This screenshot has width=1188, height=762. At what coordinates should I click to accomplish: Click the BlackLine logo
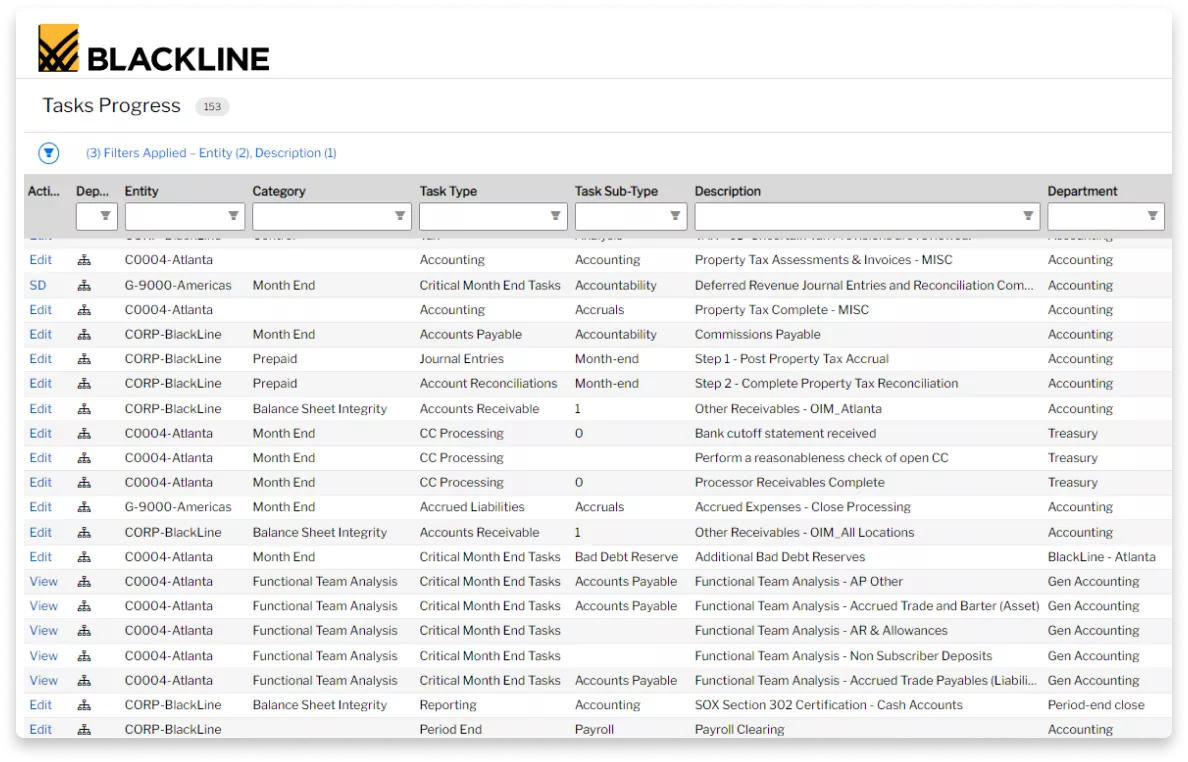click(154, 49)
